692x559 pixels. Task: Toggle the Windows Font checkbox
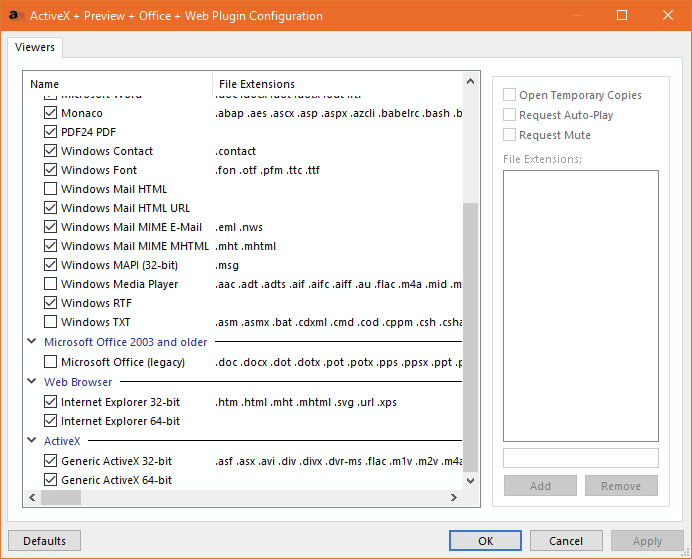point(50,170)
